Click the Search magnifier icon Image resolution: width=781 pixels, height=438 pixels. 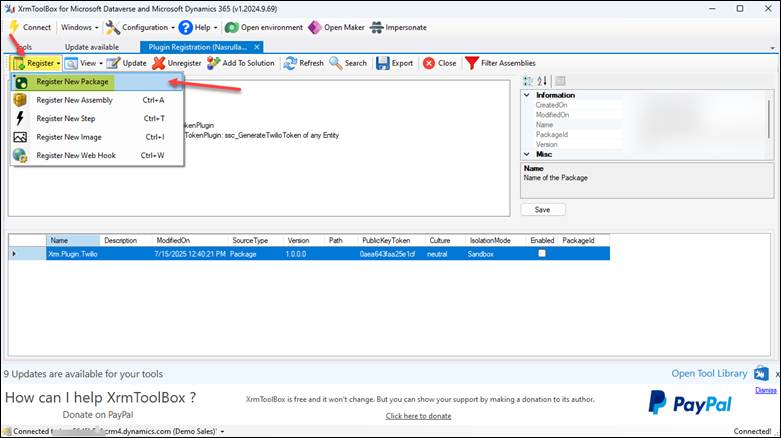[x=336, y=63]
